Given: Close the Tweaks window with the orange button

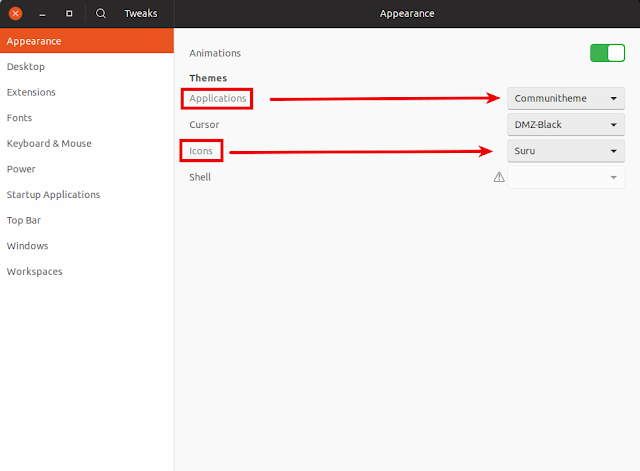Looking at the screenshot, I should point(16,13).
